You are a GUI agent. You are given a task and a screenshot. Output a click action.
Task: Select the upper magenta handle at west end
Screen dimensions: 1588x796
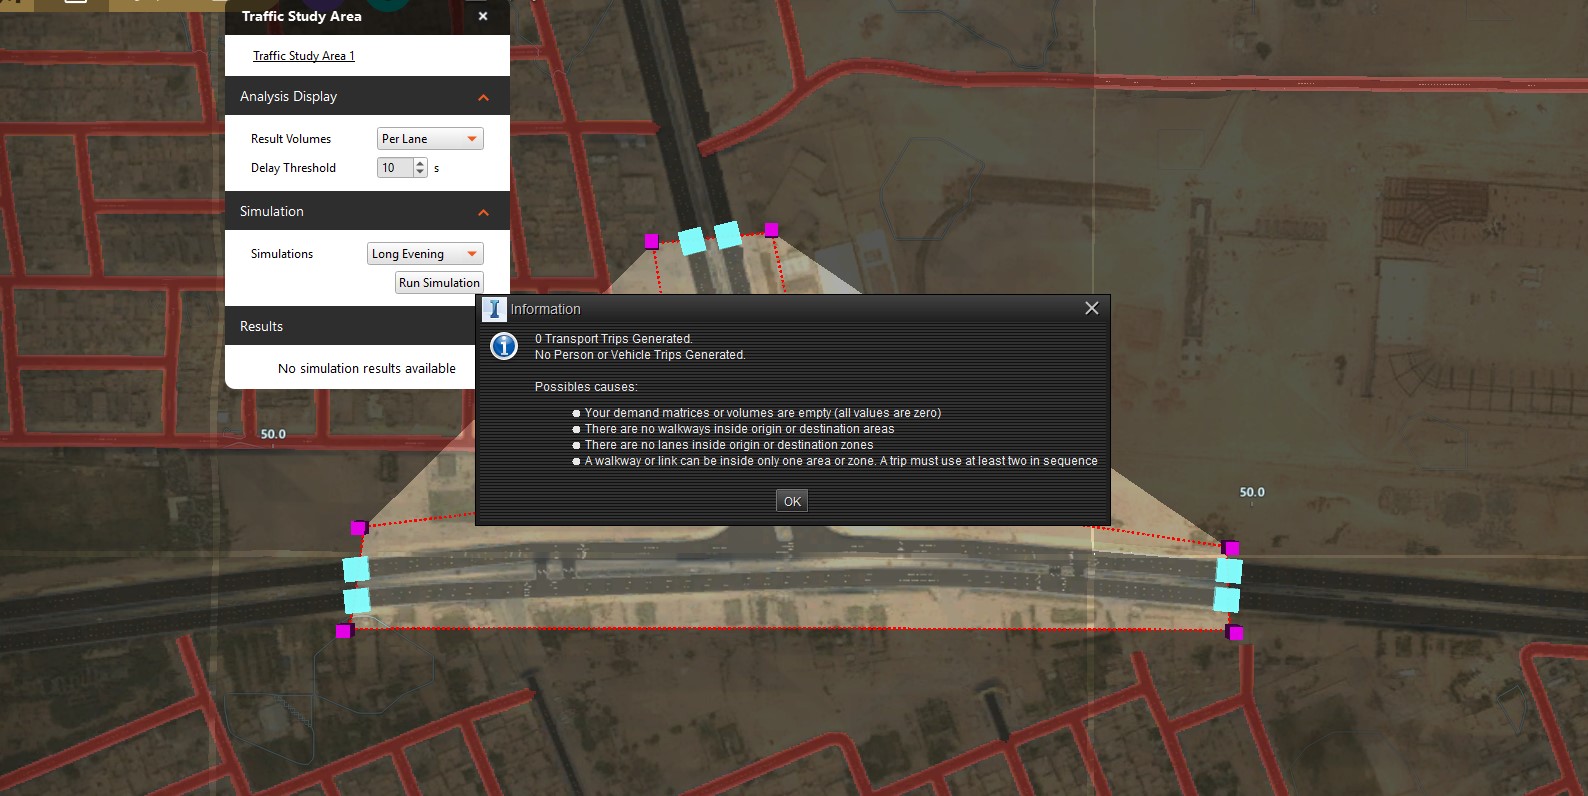coord(359,528)
